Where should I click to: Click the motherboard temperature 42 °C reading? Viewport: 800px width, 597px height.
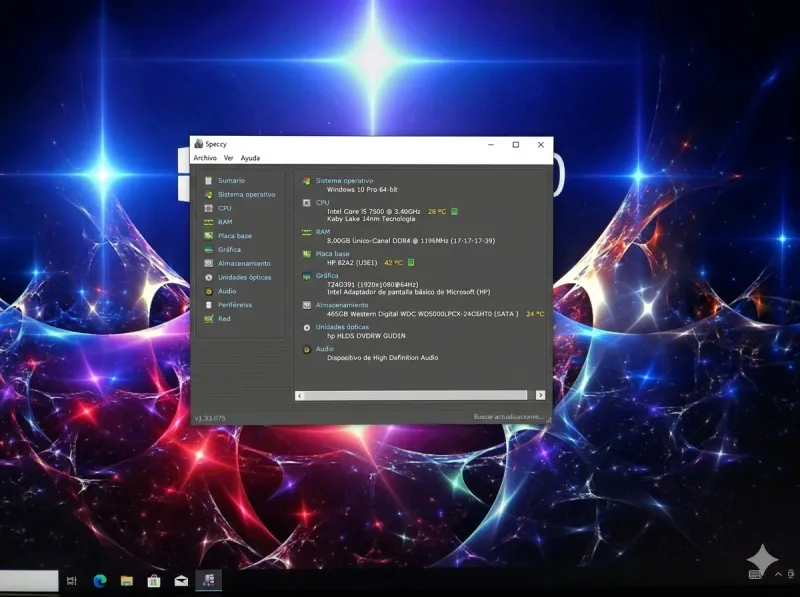point(393,263)
